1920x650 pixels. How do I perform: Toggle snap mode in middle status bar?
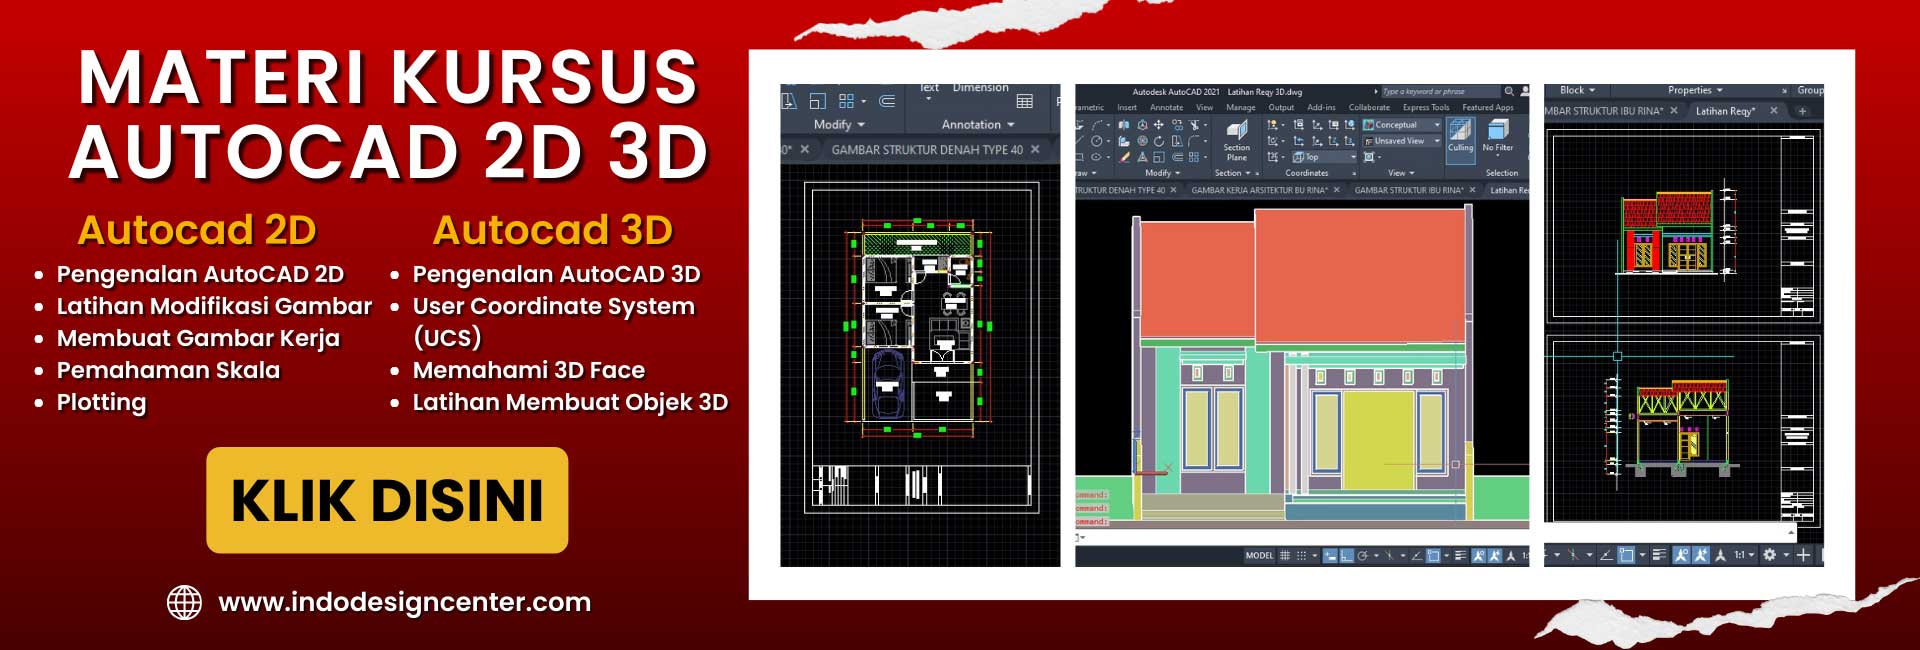(x=1301, y=555)
